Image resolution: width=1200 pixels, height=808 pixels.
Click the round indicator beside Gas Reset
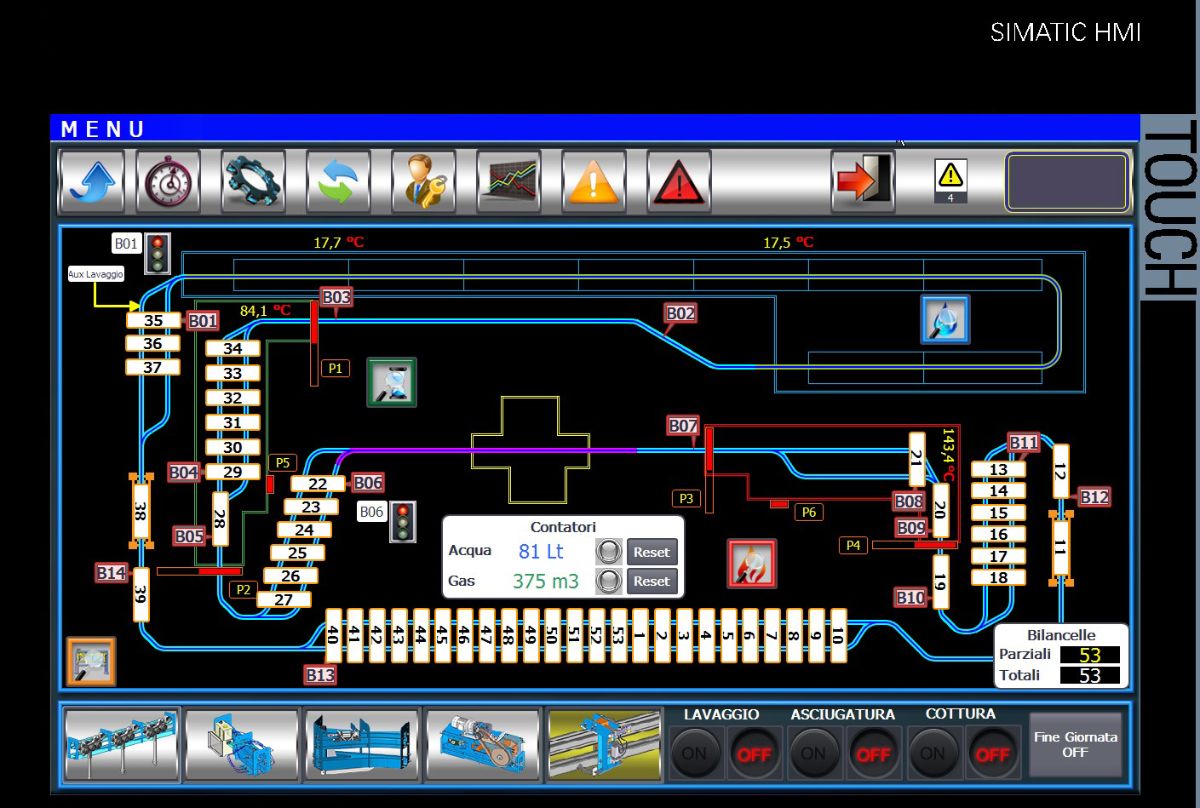[609, 581]
